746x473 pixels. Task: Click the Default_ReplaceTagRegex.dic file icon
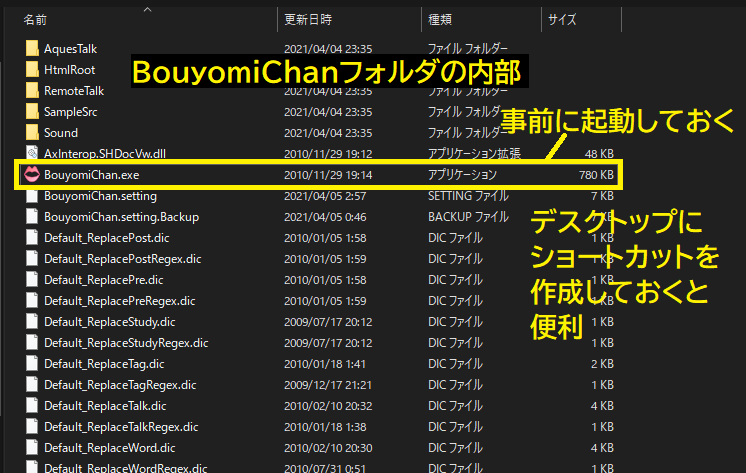(x=32, y=384)
